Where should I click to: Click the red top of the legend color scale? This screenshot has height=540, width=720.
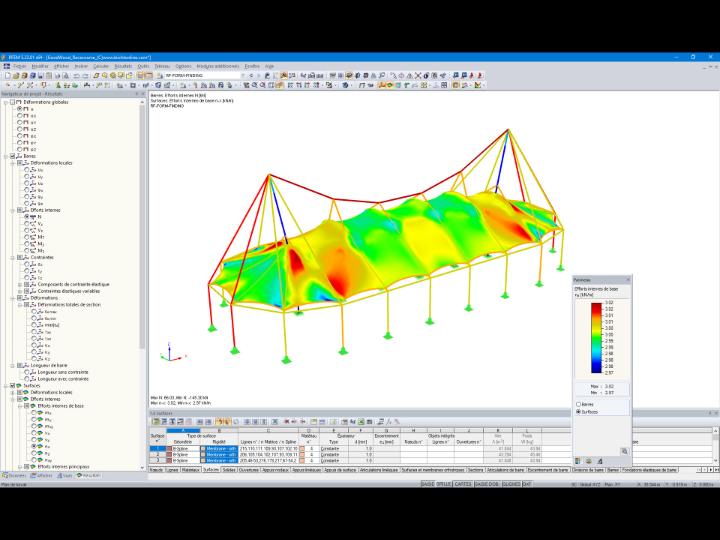pyautogui.click(x=596, y=307)
